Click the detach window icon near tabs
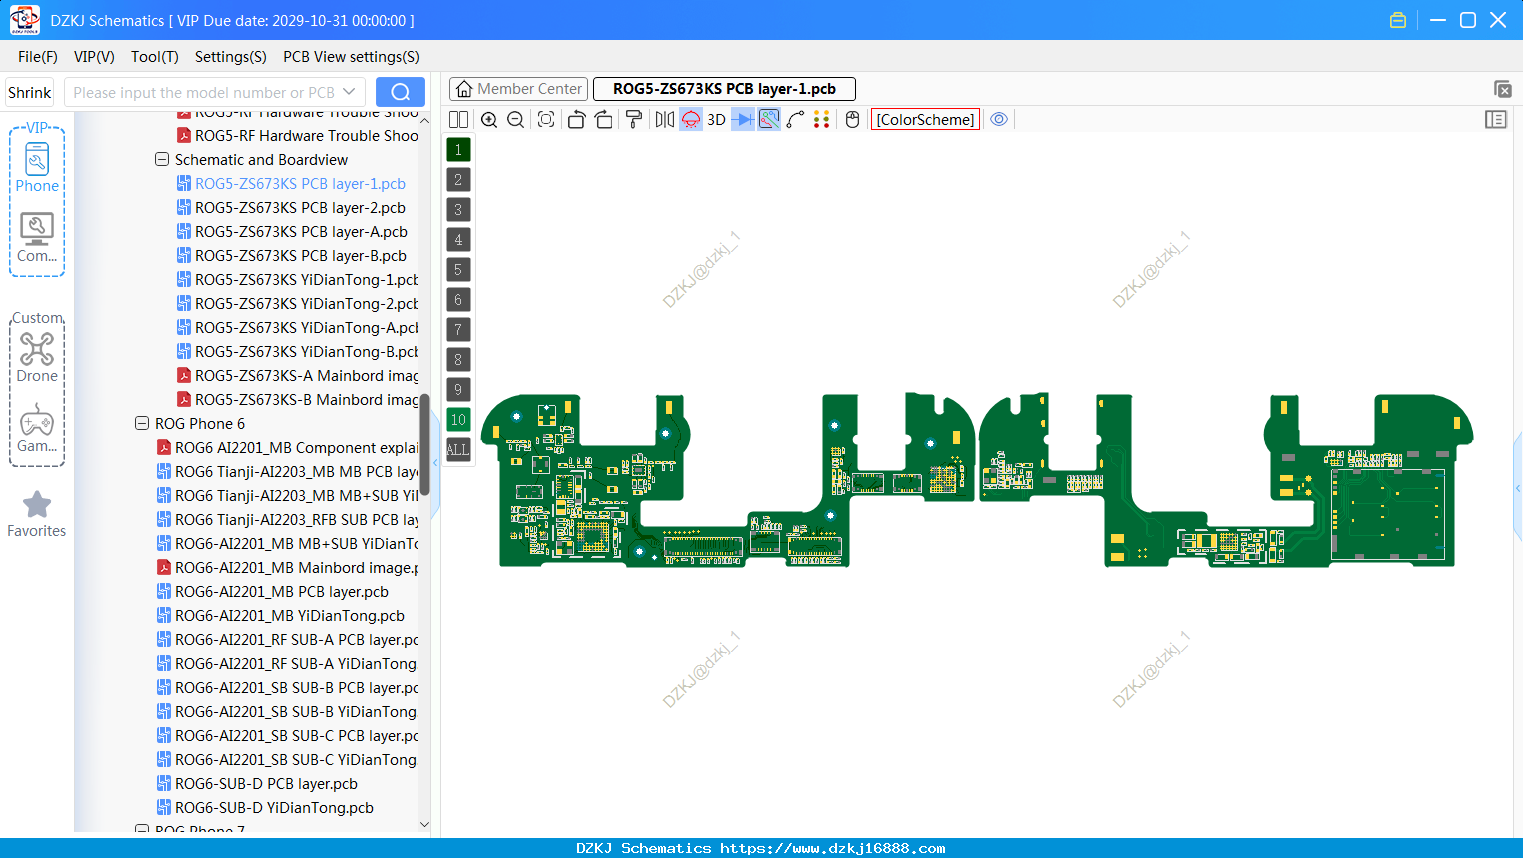The width and height of the screenshot is (1523, 858). (1503, 89)
